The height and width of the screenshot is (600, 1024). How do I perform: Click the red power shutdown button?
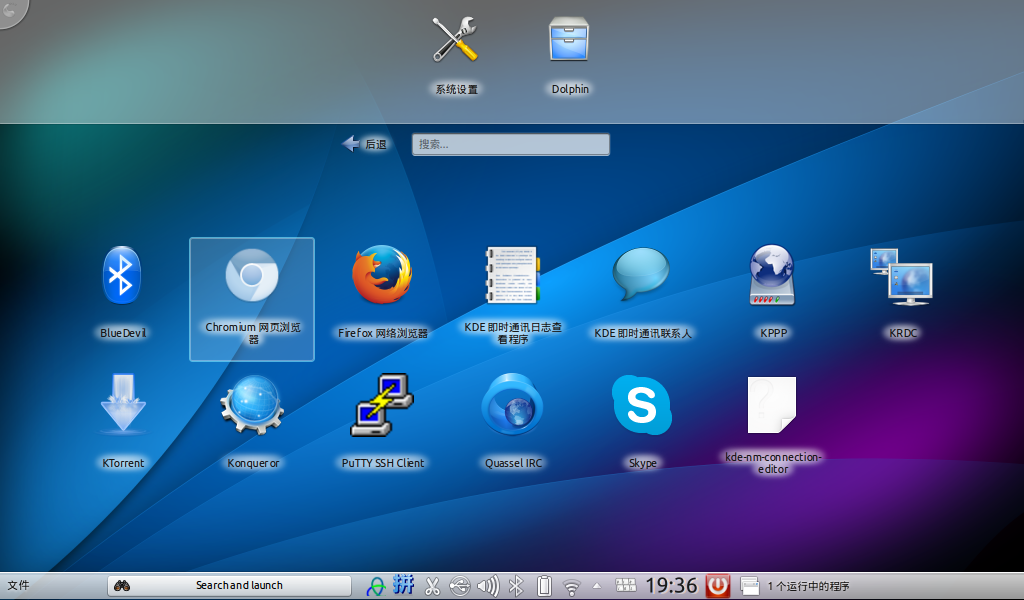[x=718, y=585]
